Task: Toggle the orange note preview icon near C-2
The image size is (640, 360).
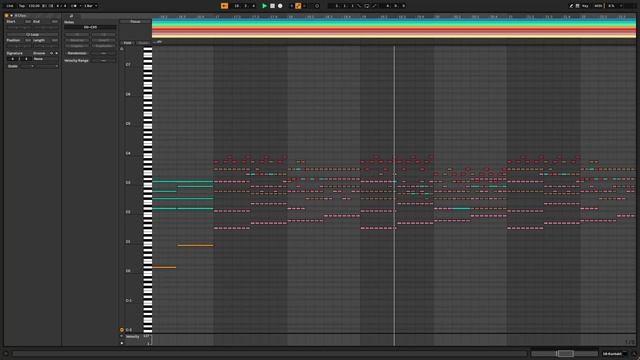Action: click(122, 330)
